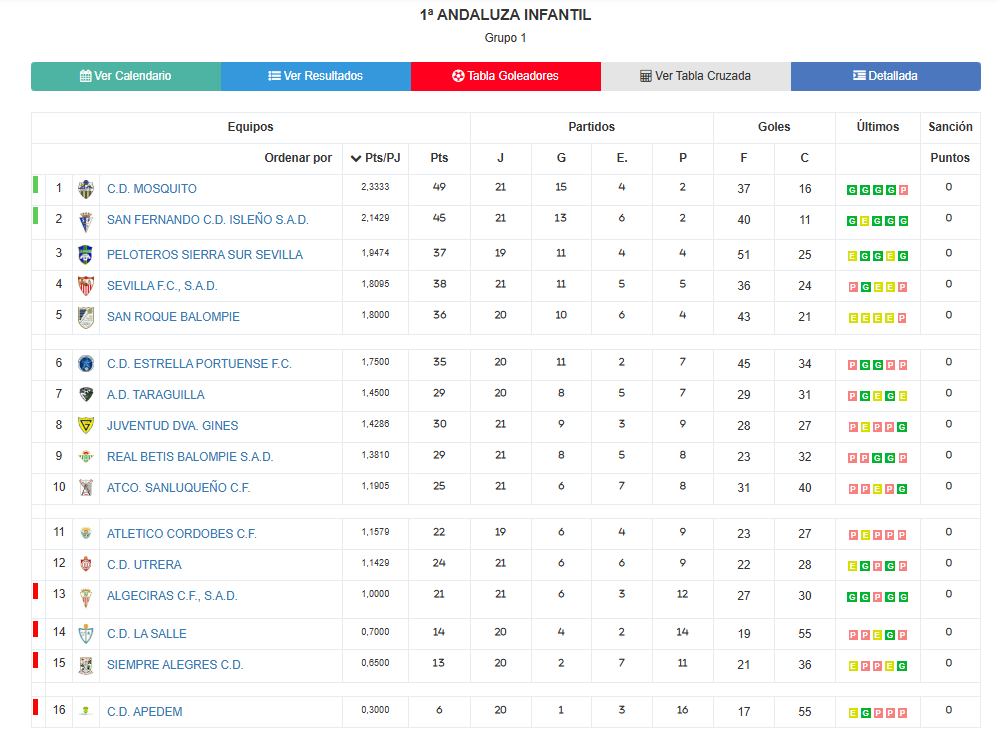Click the C.D. Mosquito team crest
This screenshot has height=731, width=997.
(x=86, y=189)
